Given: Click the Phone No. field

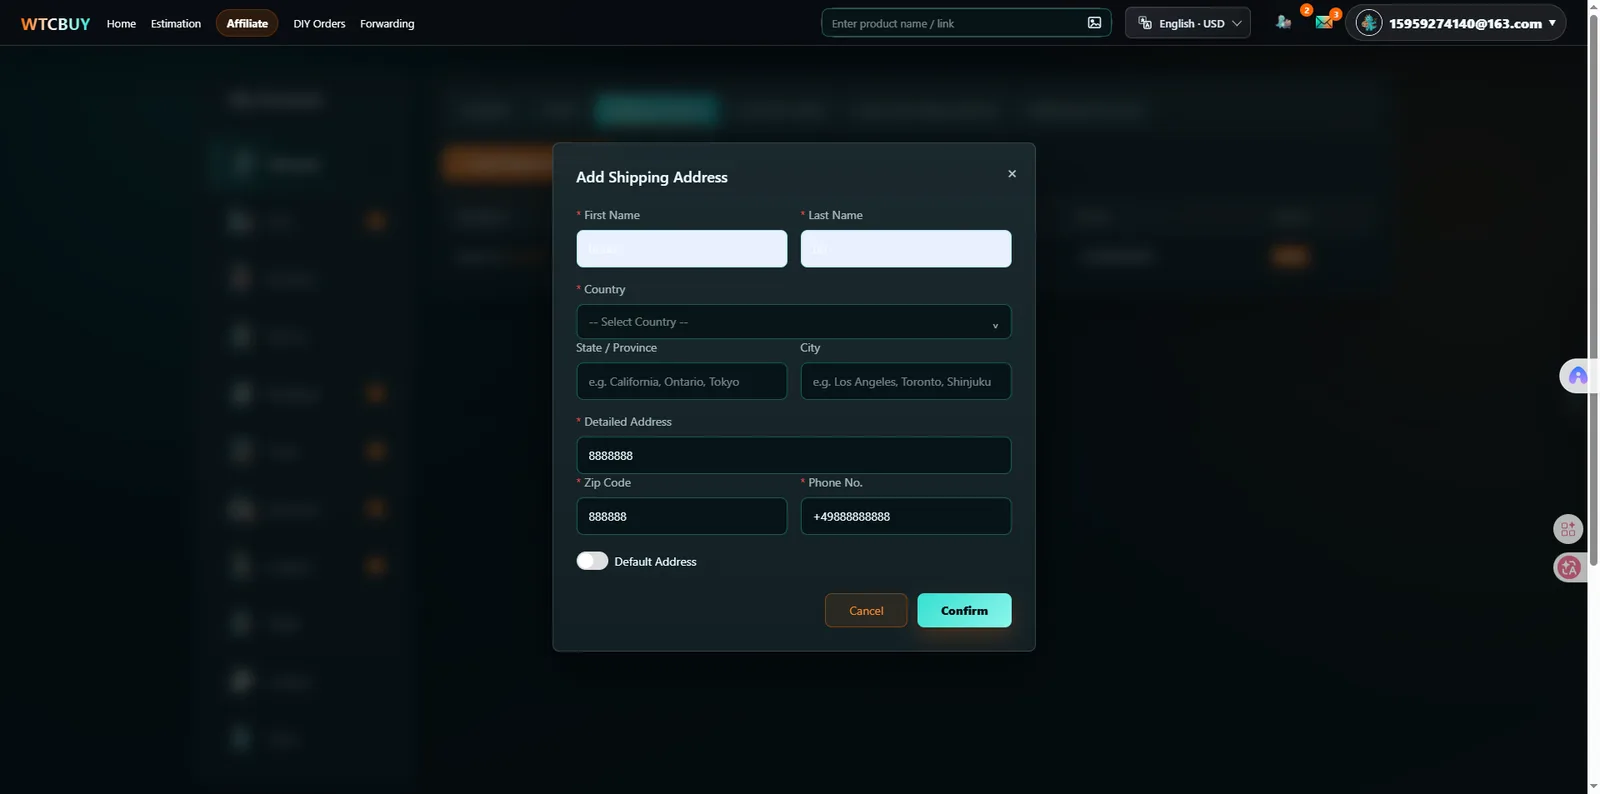Looking at the screenshot, I should pos(905,516).
